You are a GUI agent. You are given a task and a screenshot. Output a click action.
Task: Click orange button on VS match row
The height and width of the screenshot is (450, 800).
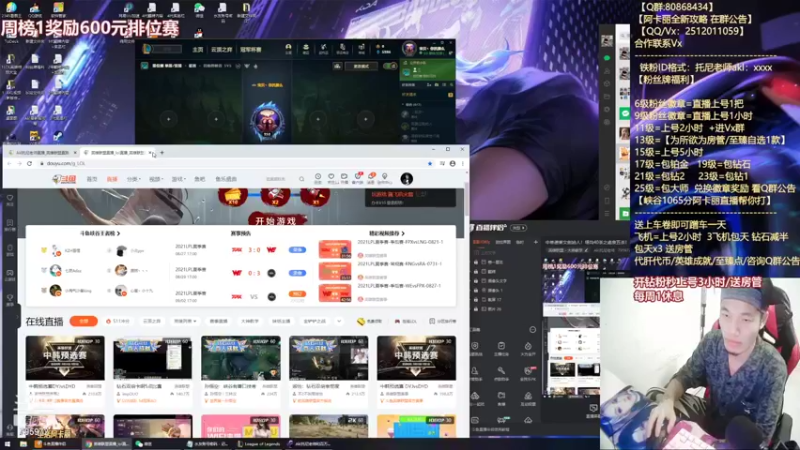[x=297, y=294]
